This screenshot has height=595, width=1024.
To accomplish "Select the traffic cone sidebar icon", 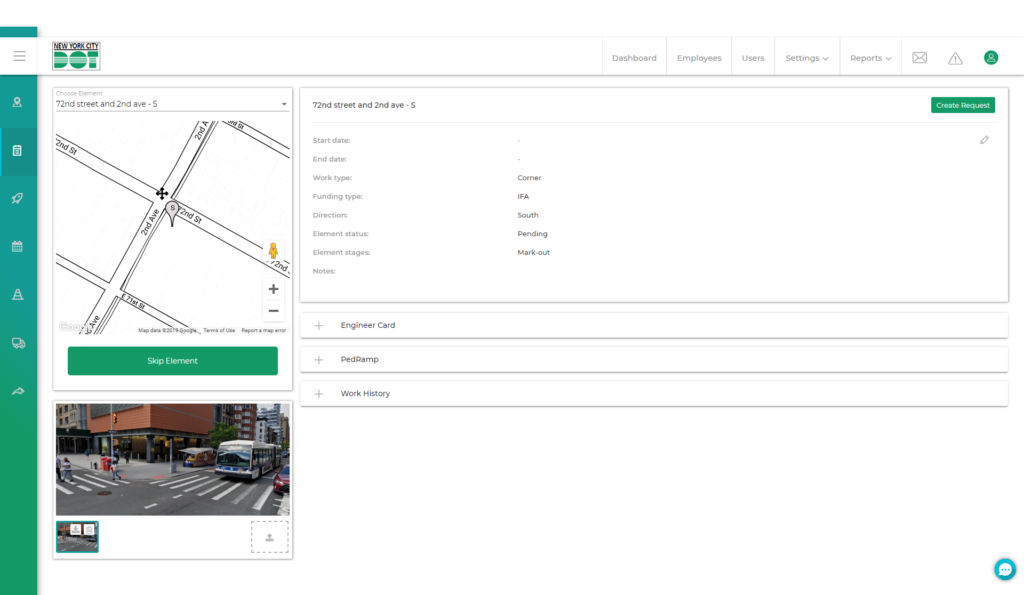I will point(18,294).
